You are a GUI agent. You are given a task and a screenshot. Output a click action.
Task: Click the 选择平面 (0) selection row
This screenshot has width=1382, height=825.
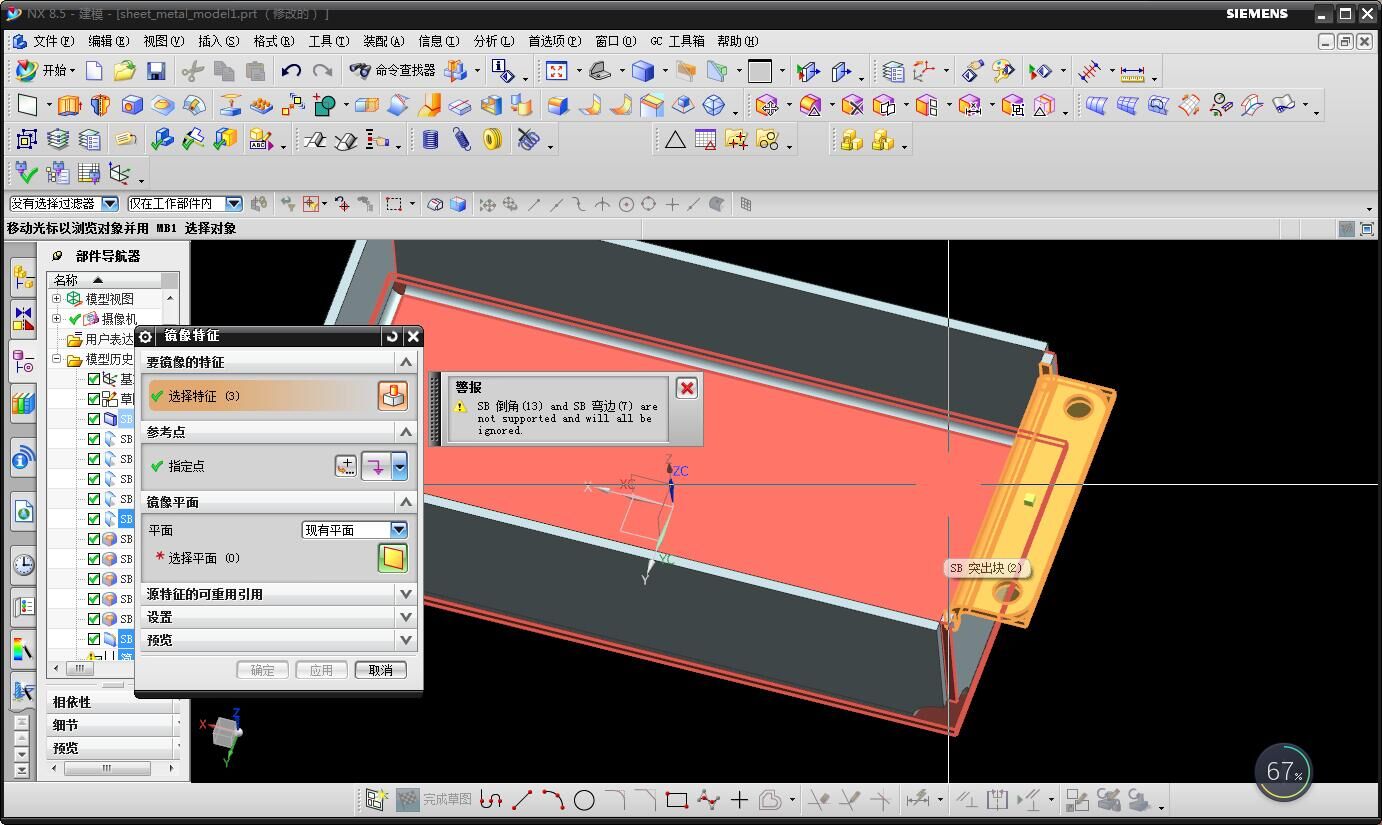(262, 558)
